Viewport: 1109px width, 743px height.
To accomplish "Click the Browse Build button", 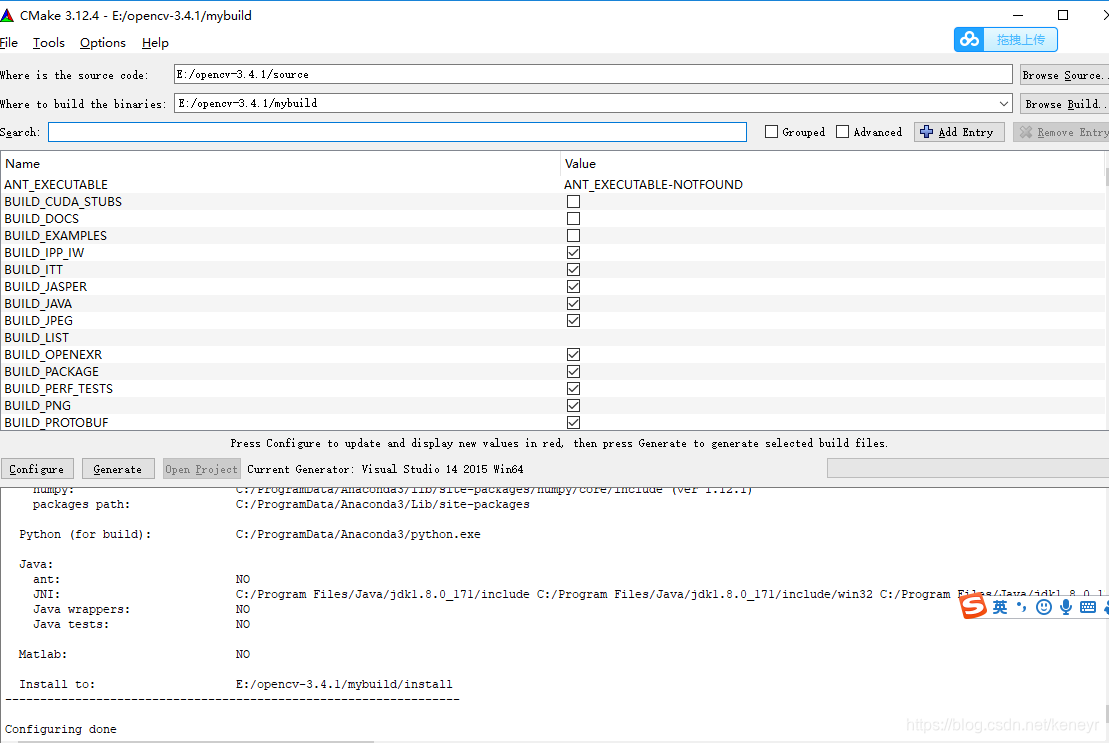I will click(1064, 103).
